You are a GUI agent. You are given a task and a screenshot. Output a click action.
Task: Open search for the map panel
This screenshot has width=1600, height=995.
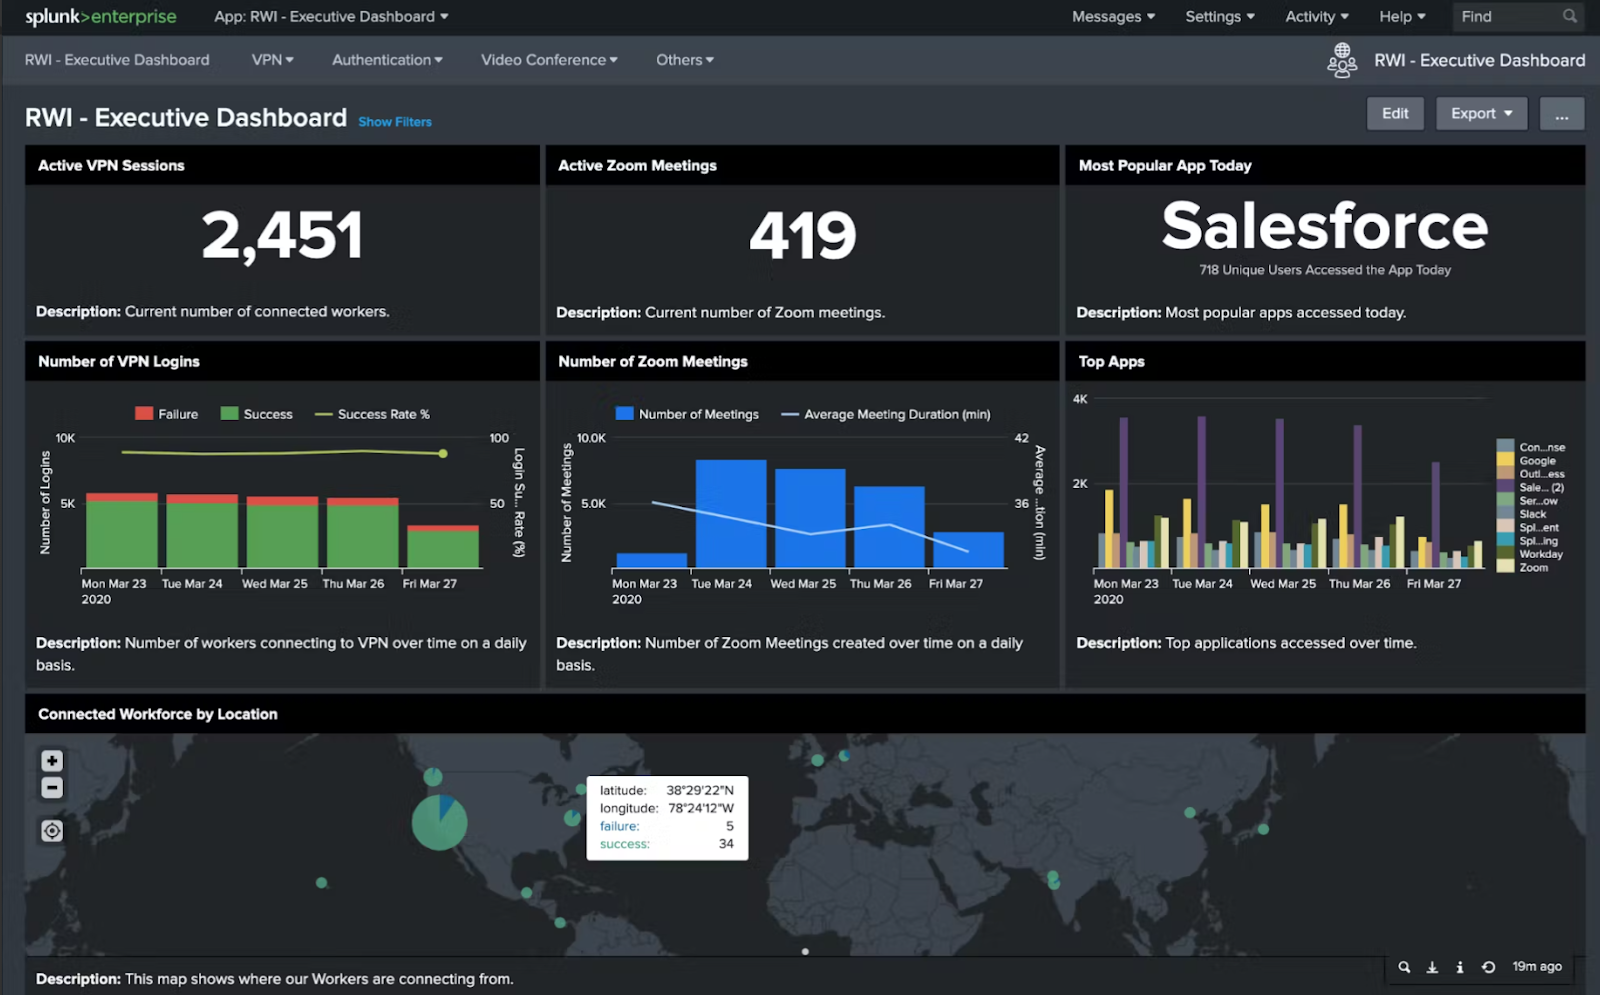tap(1404, 967)
